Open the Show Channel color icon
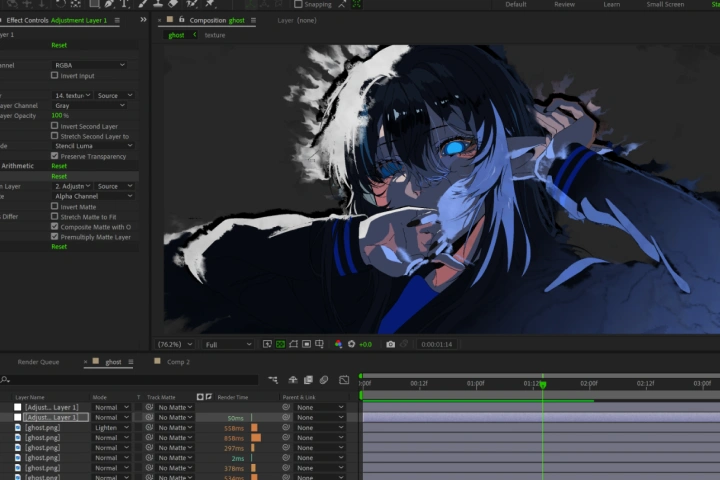Image resolution: width=720 pixels, height=480 pixels. click(338, 344)
